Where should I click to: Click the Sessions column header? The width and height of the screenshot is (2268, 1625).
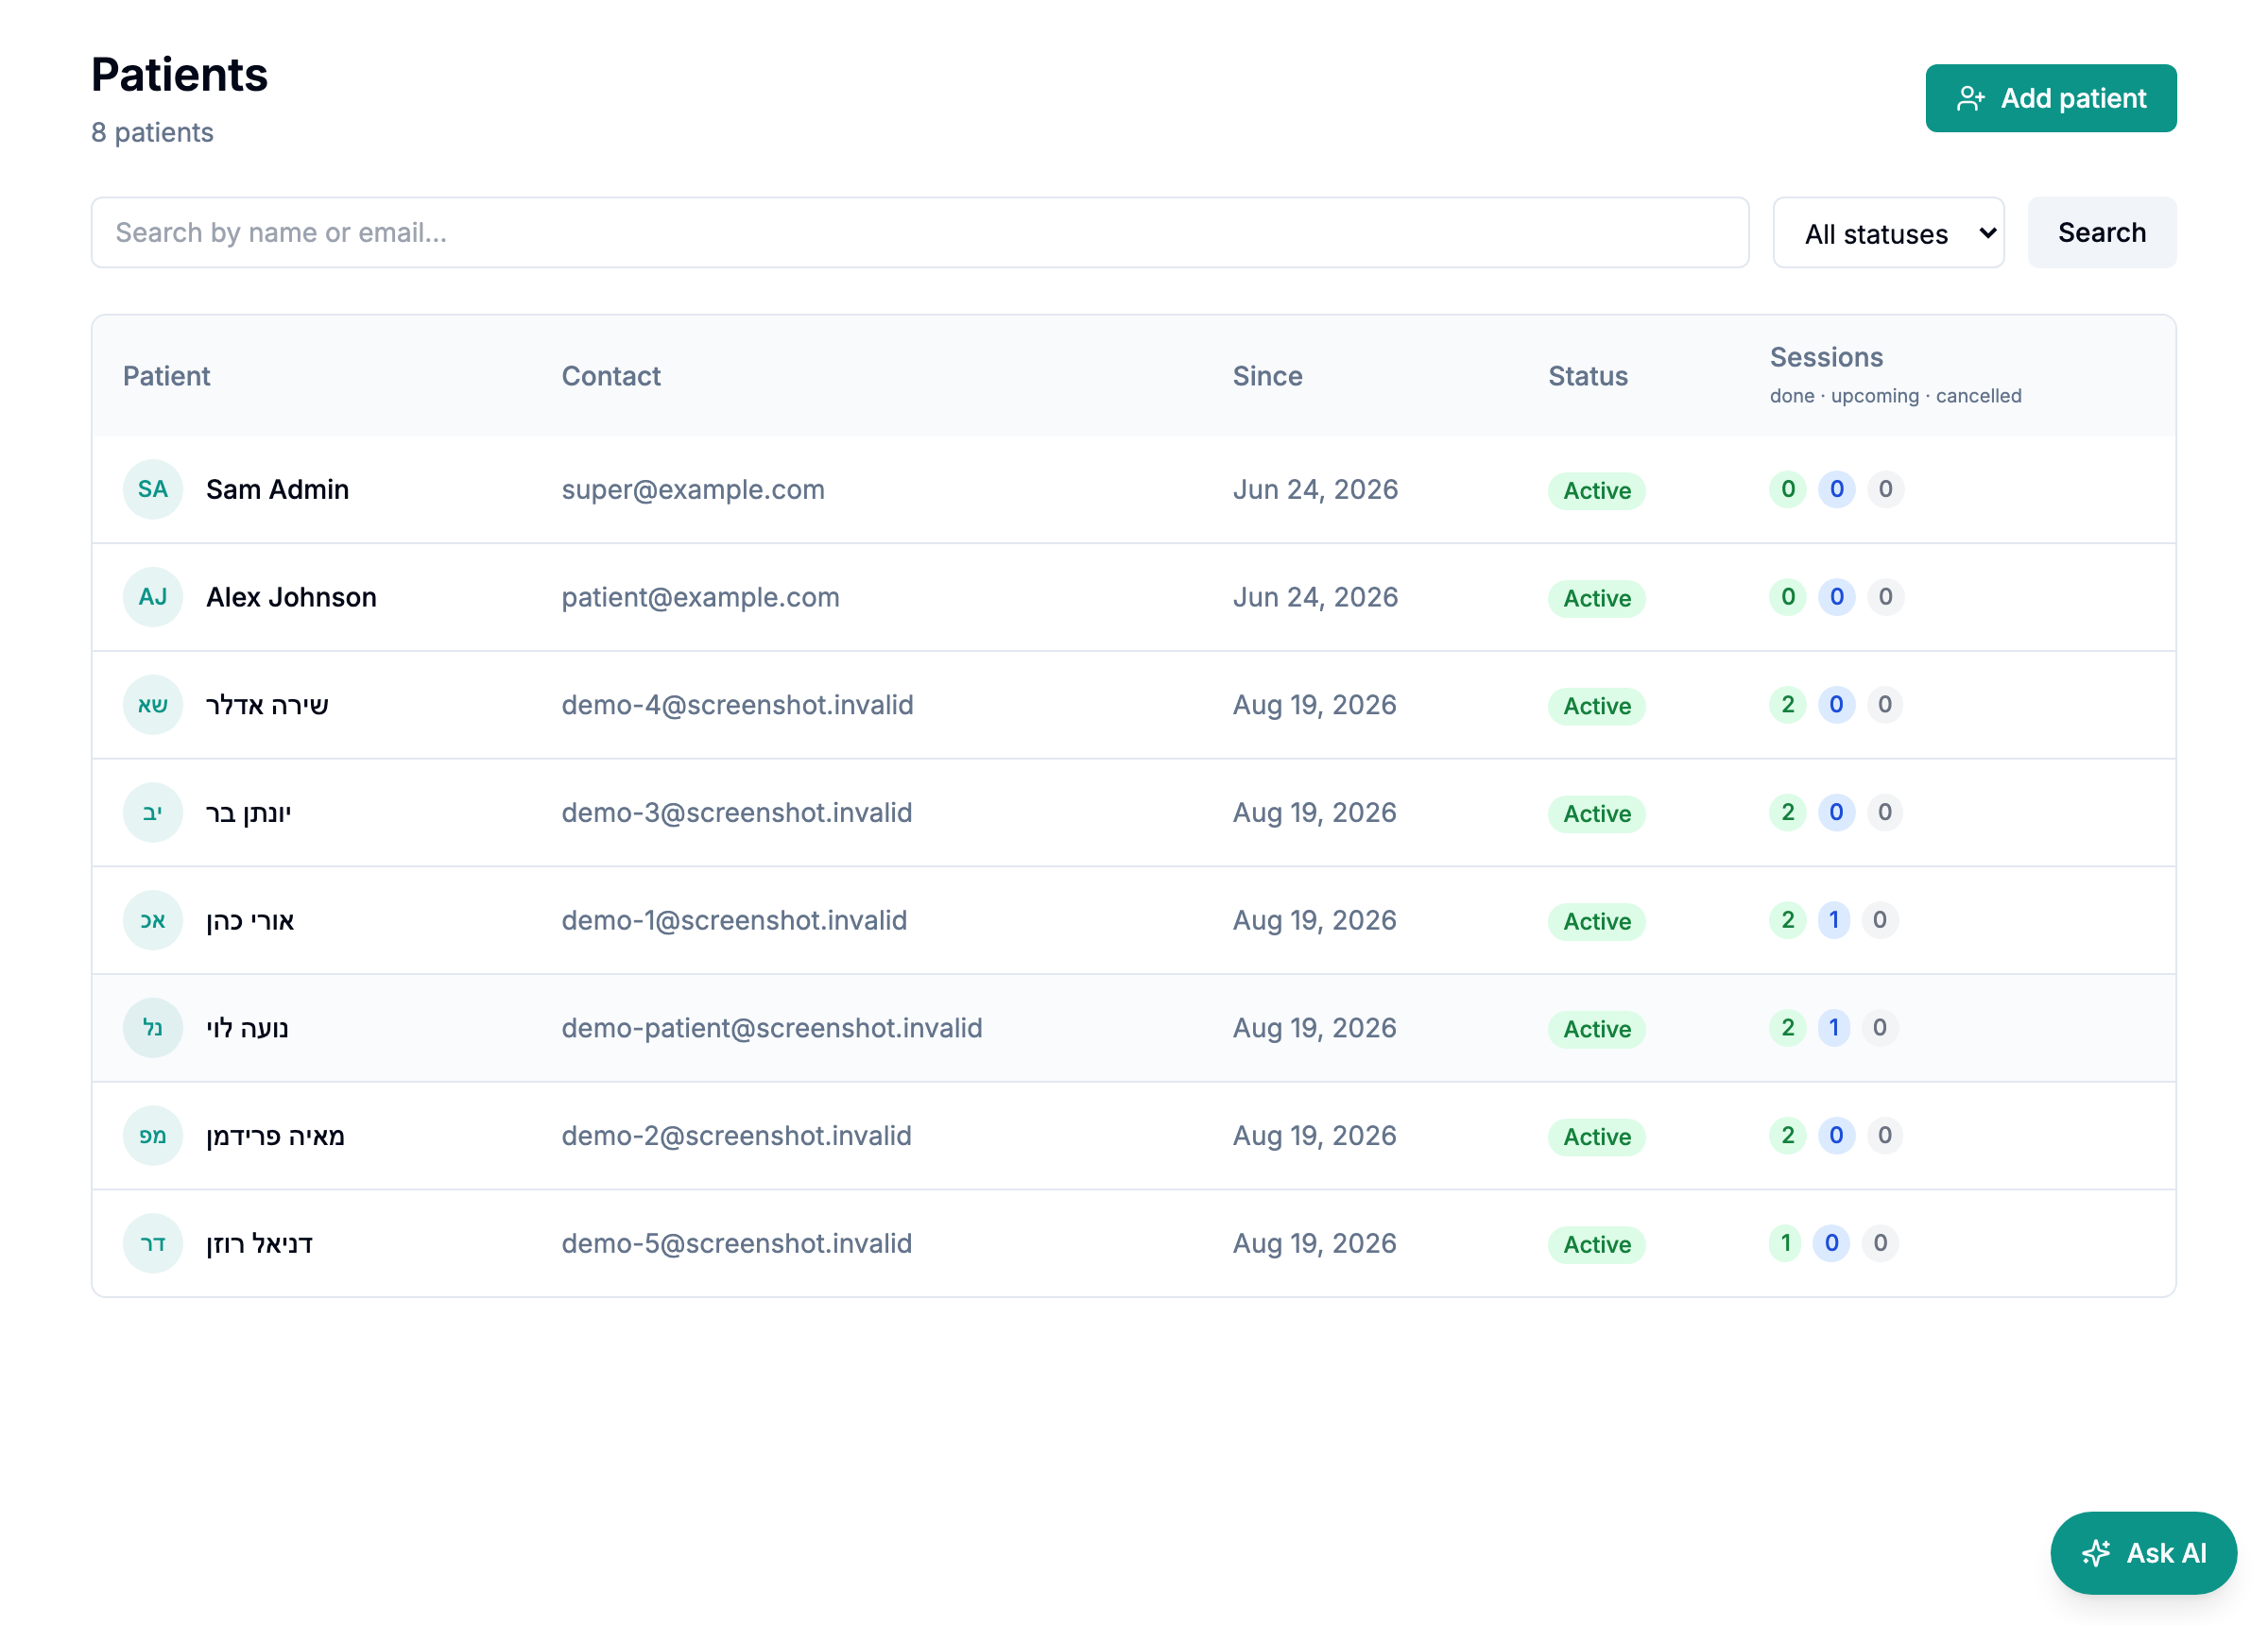tap(1826, 357)
